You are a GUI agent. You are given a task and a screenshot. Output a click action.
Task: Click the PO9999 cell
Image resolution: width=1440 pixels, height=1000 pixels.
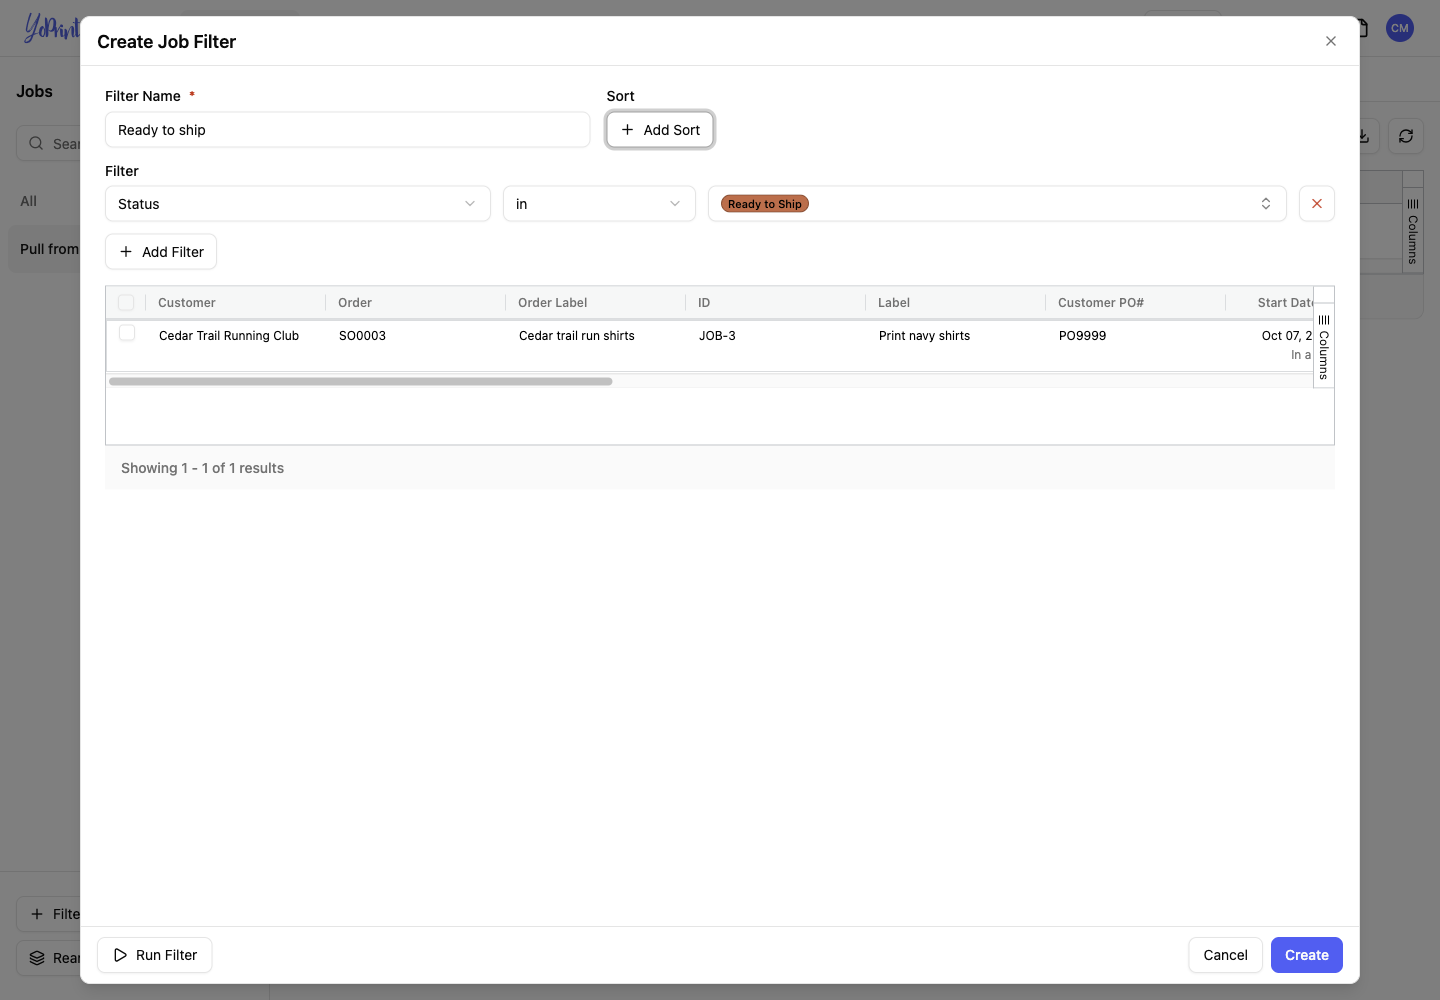tap(1083, 336)
